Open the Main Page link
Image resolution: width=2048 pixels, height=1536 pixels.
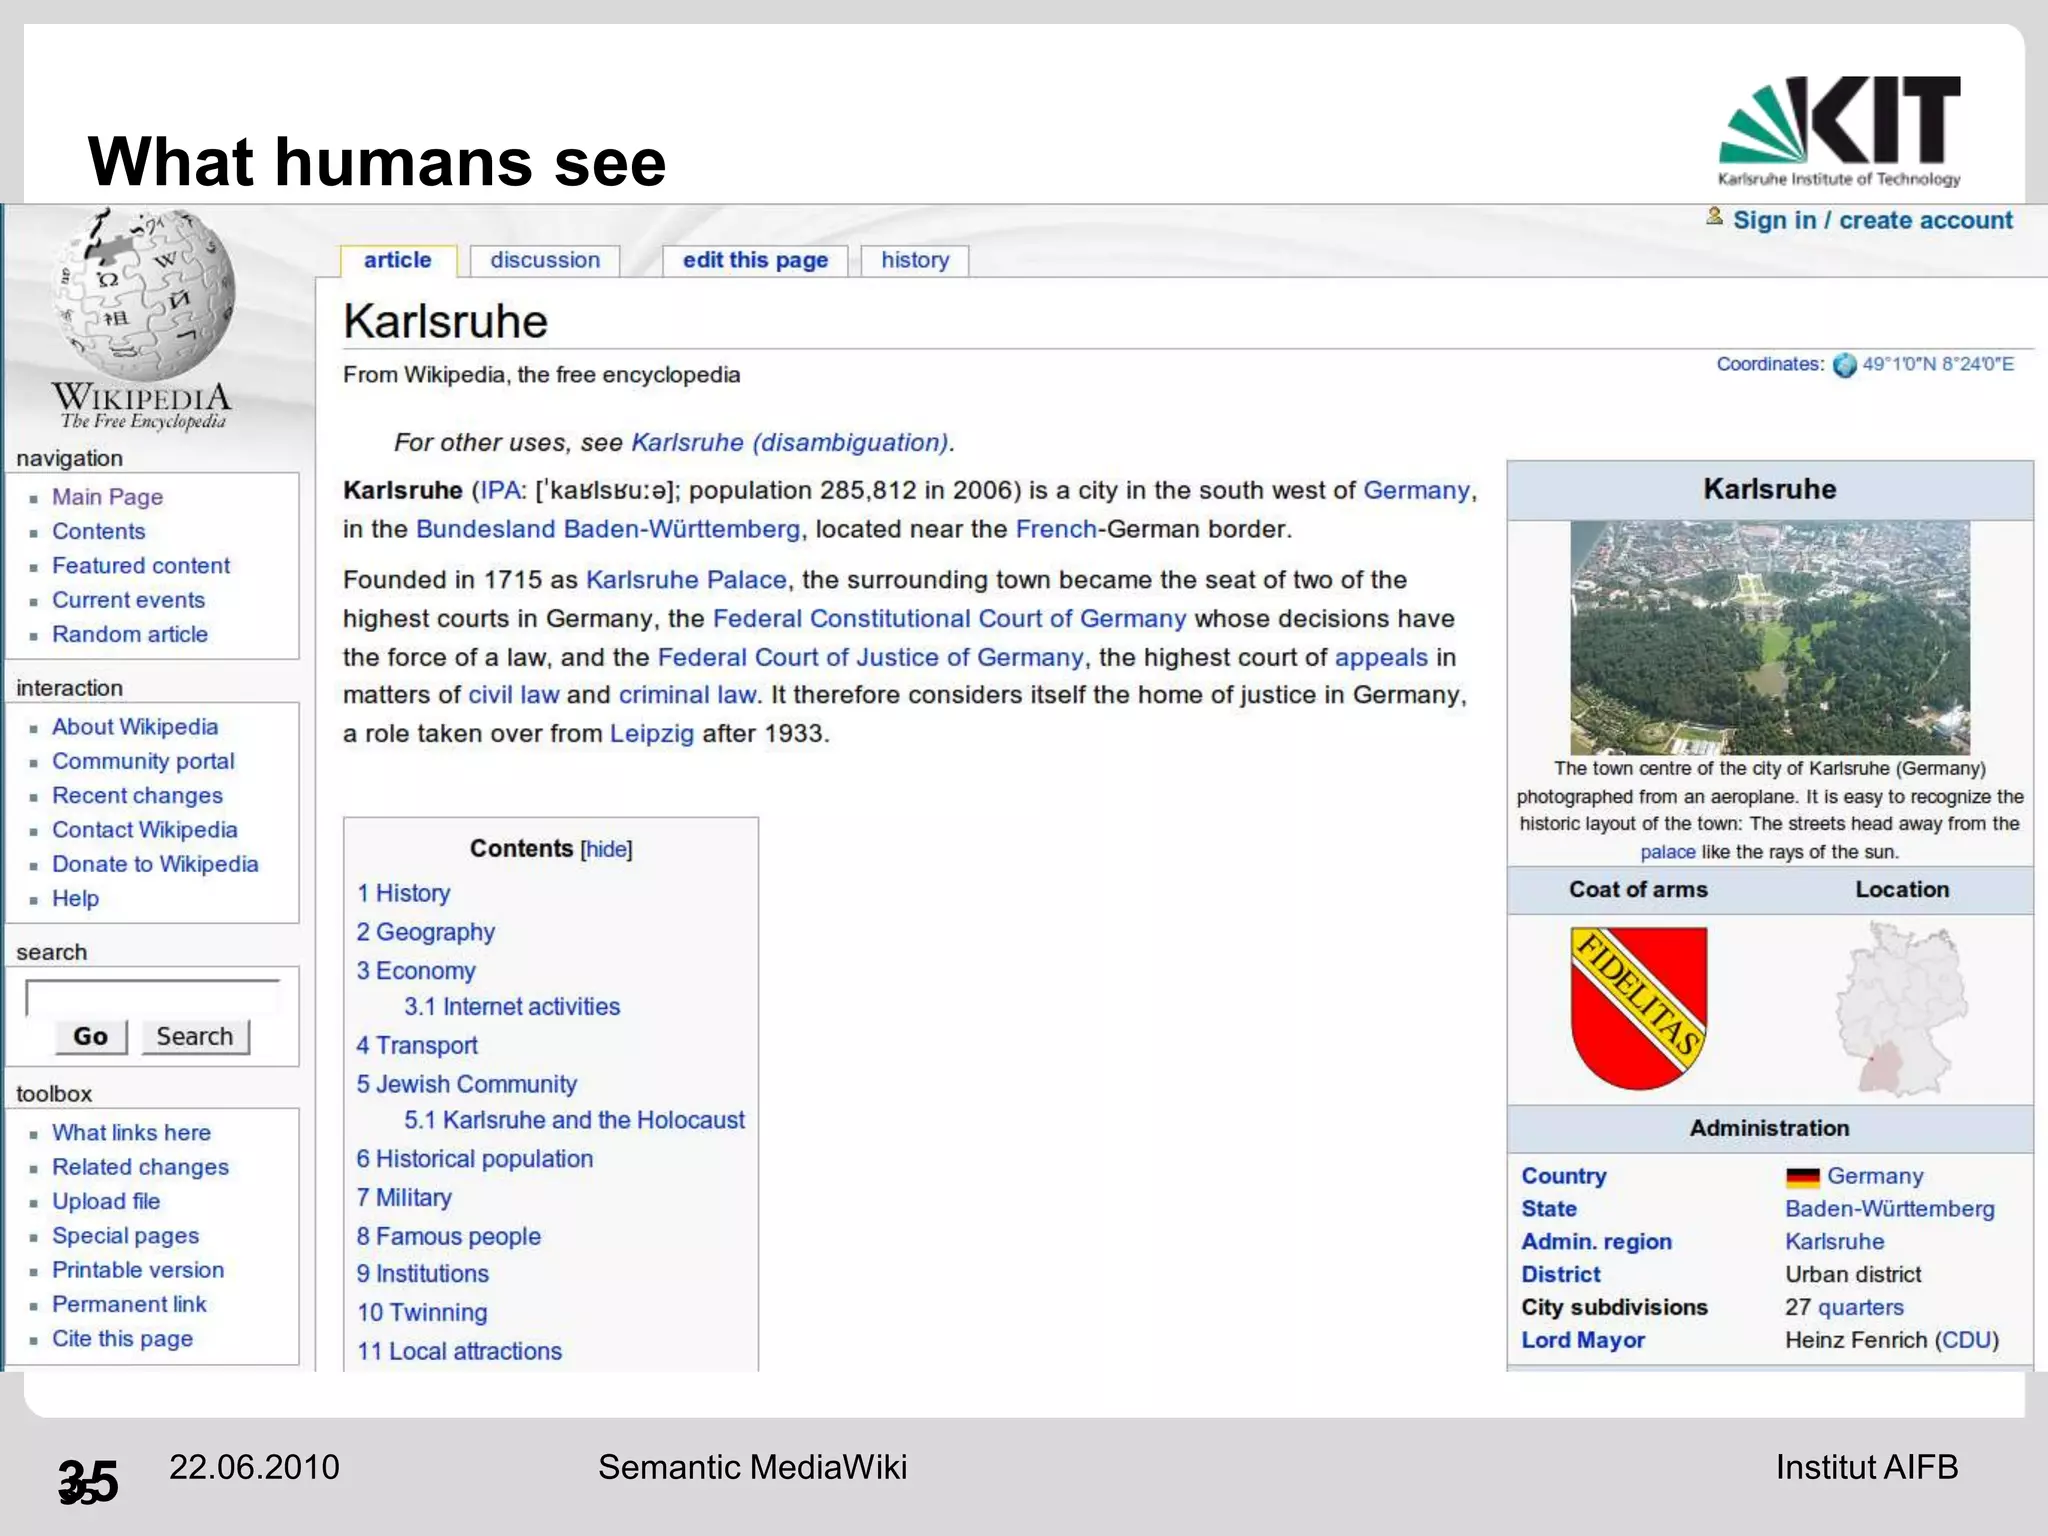[107, 497]
